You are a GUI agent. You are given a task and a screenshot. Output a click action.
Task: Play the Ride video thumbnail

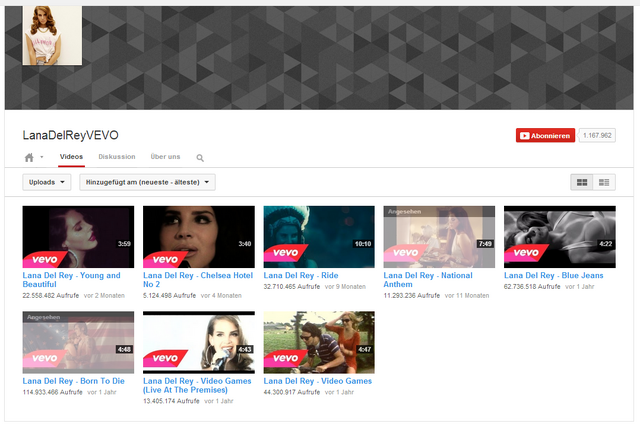click(319, 237)
